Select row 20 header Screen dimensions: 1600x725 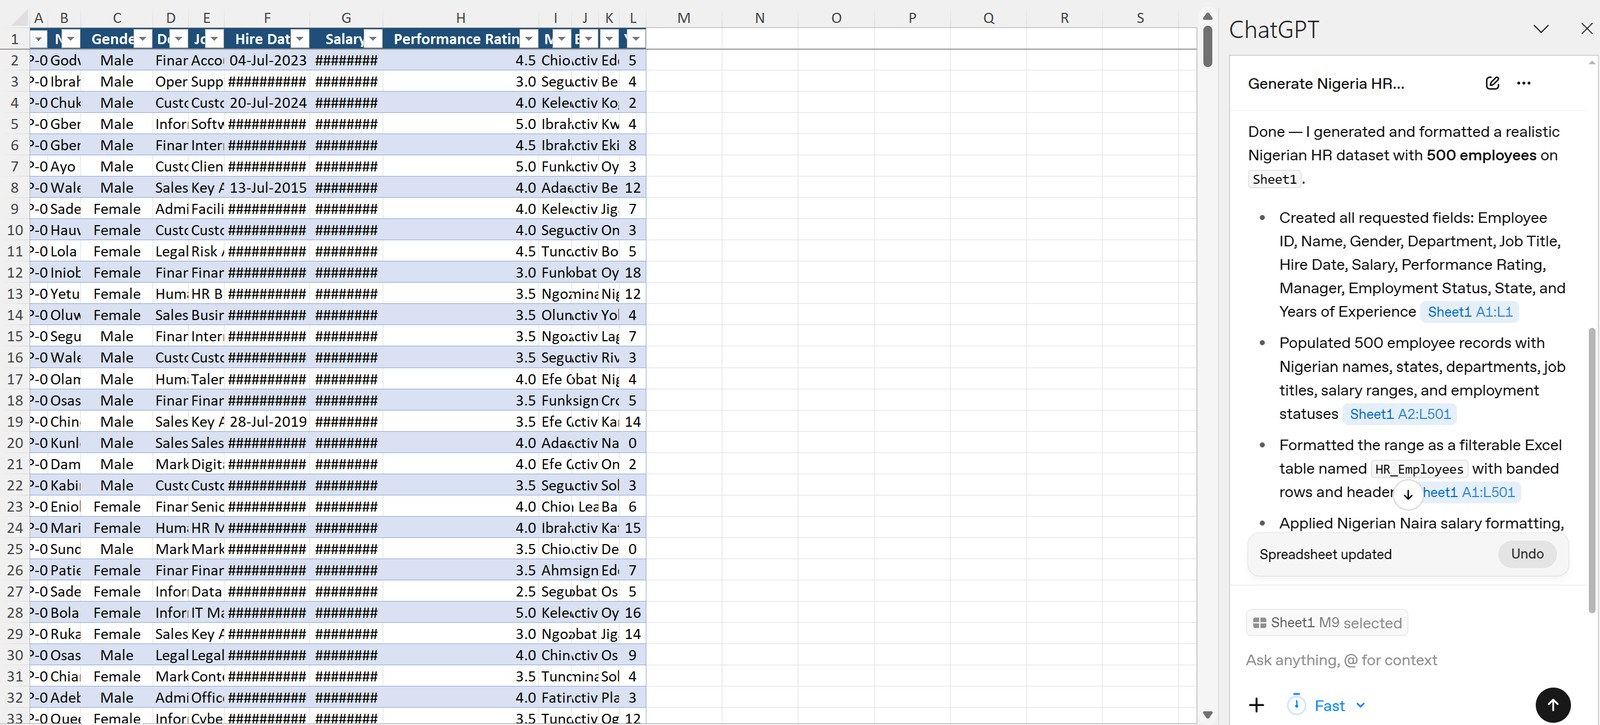coord(14,443)
